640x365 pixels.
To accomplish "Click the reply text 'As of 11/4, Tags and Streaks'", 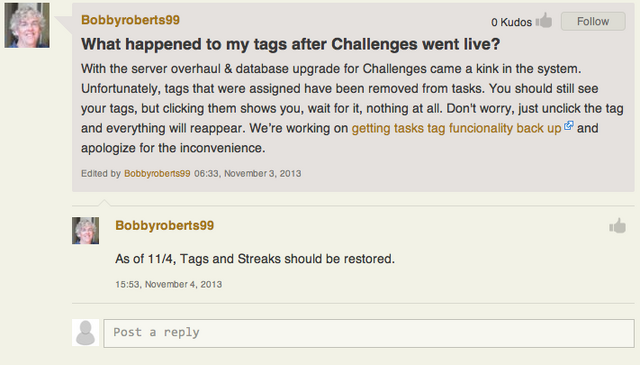I will coord(198,259).
